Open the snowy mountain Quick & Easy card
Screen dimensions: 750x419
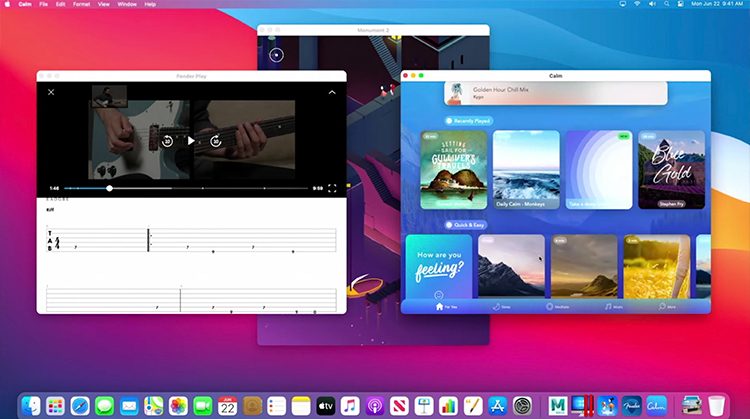click(x=511, y=267)
